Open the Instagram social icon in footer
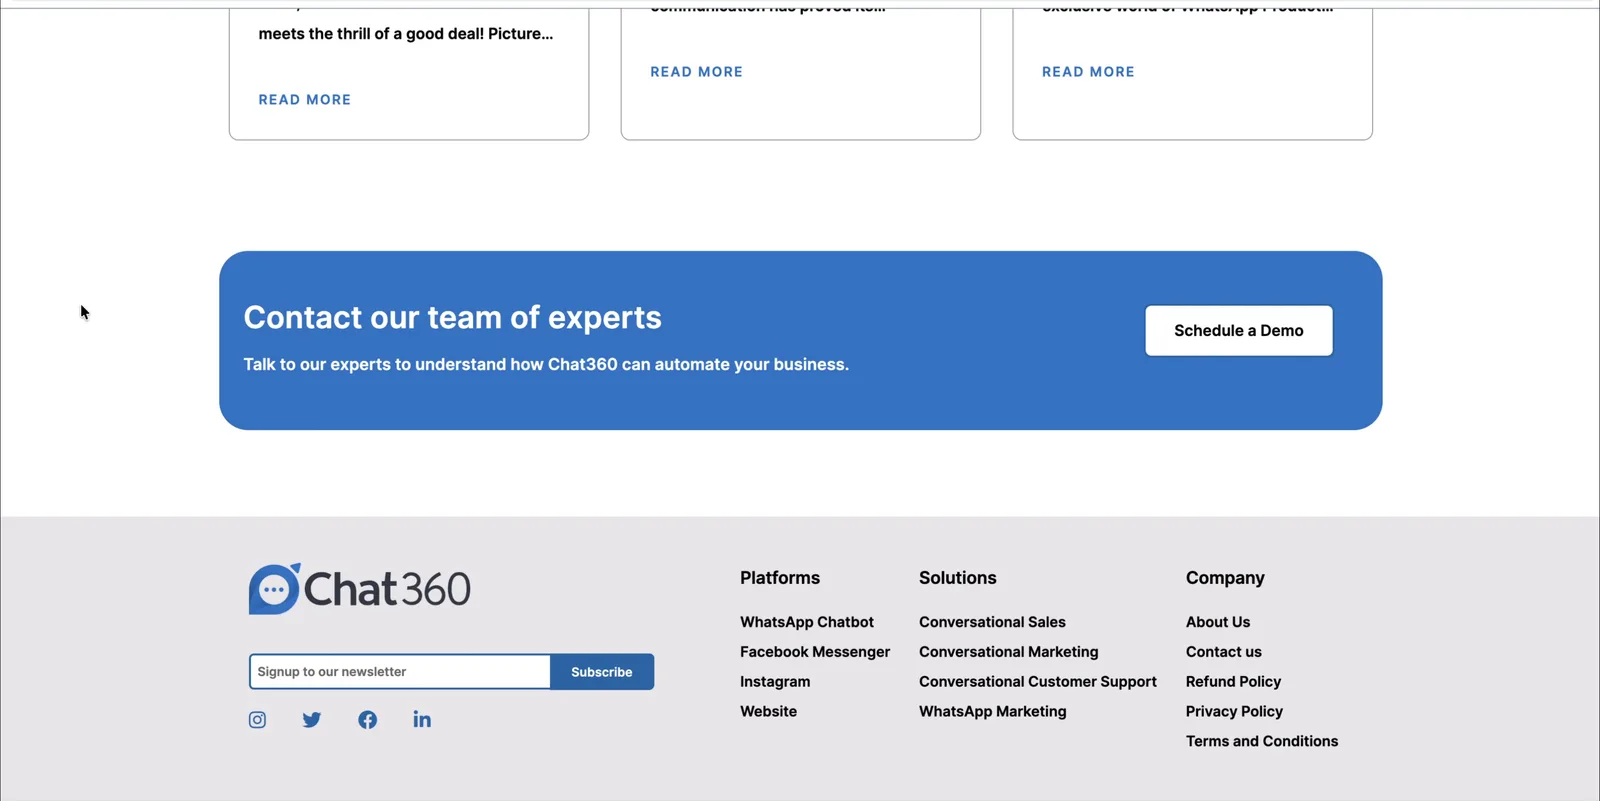 click(x=257, y=720)
